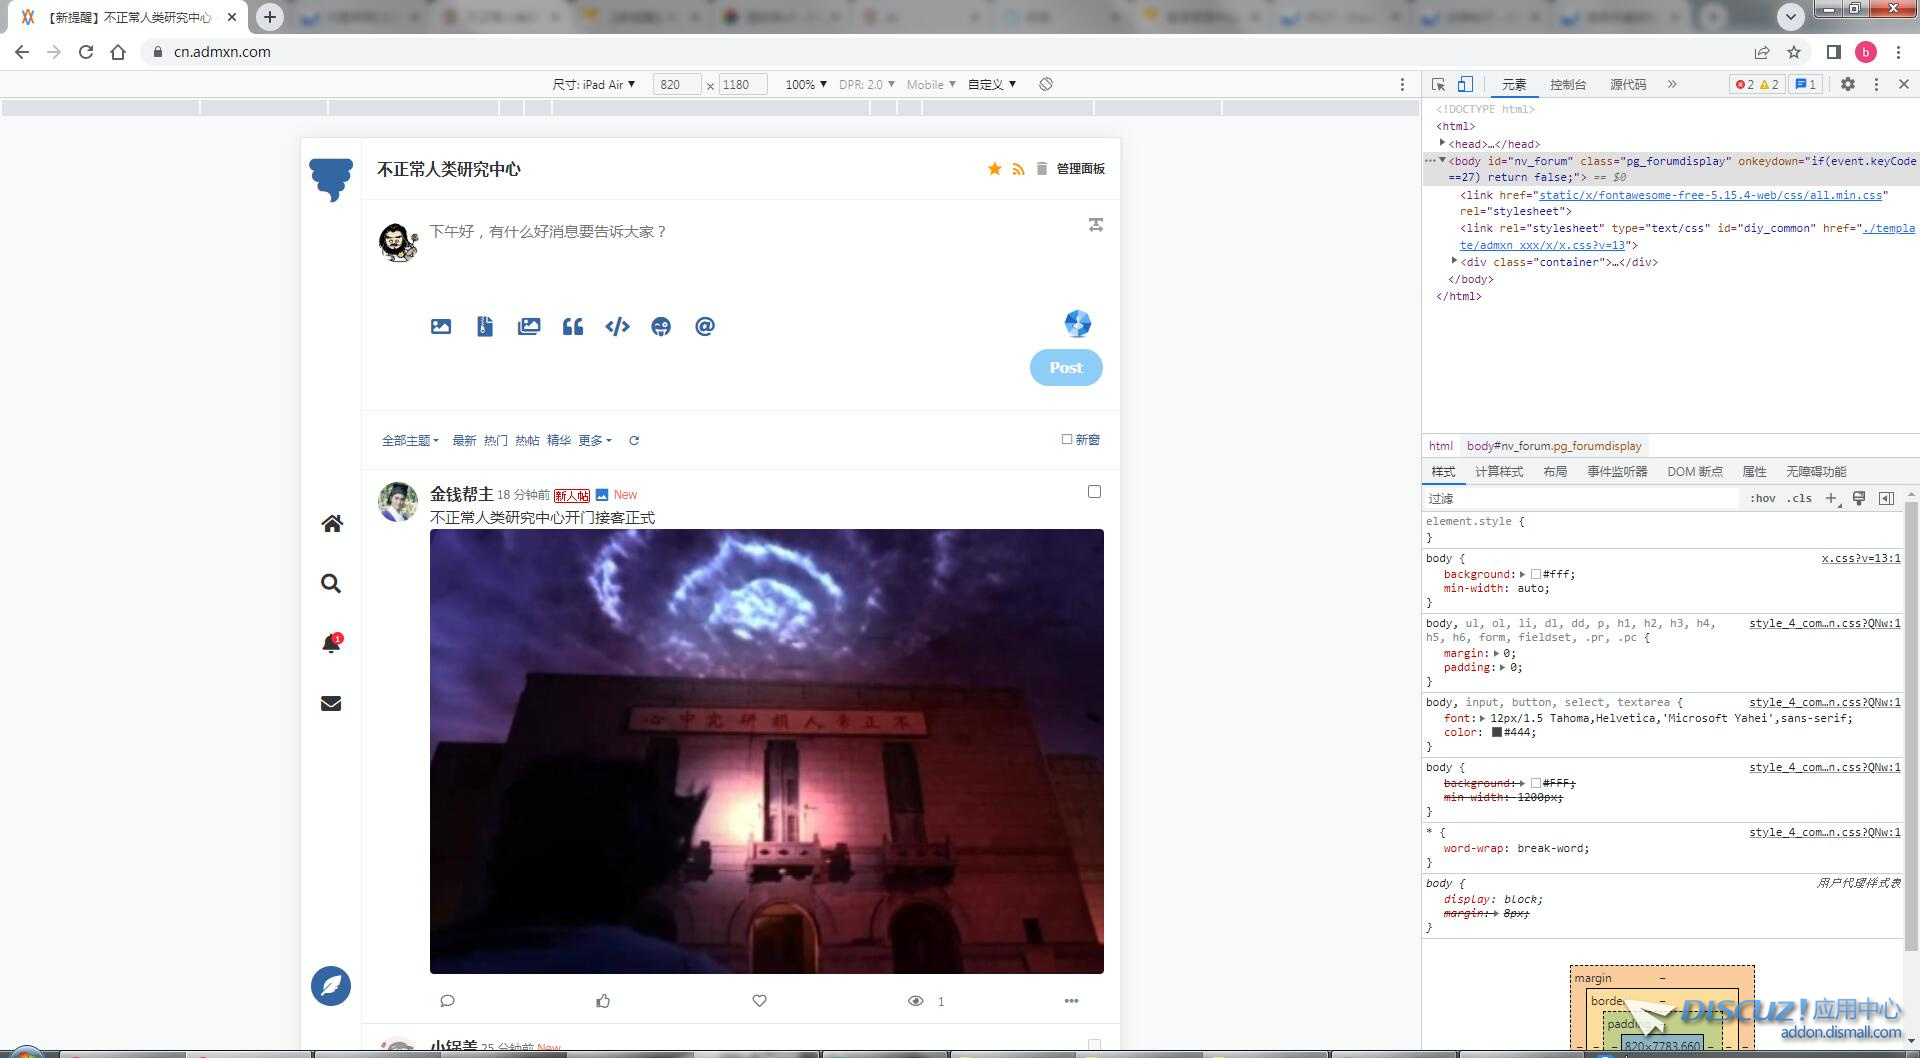Click the @ mention icon in editor
The width and height of the screenshot is (1920, 1058).
point(705,327)
